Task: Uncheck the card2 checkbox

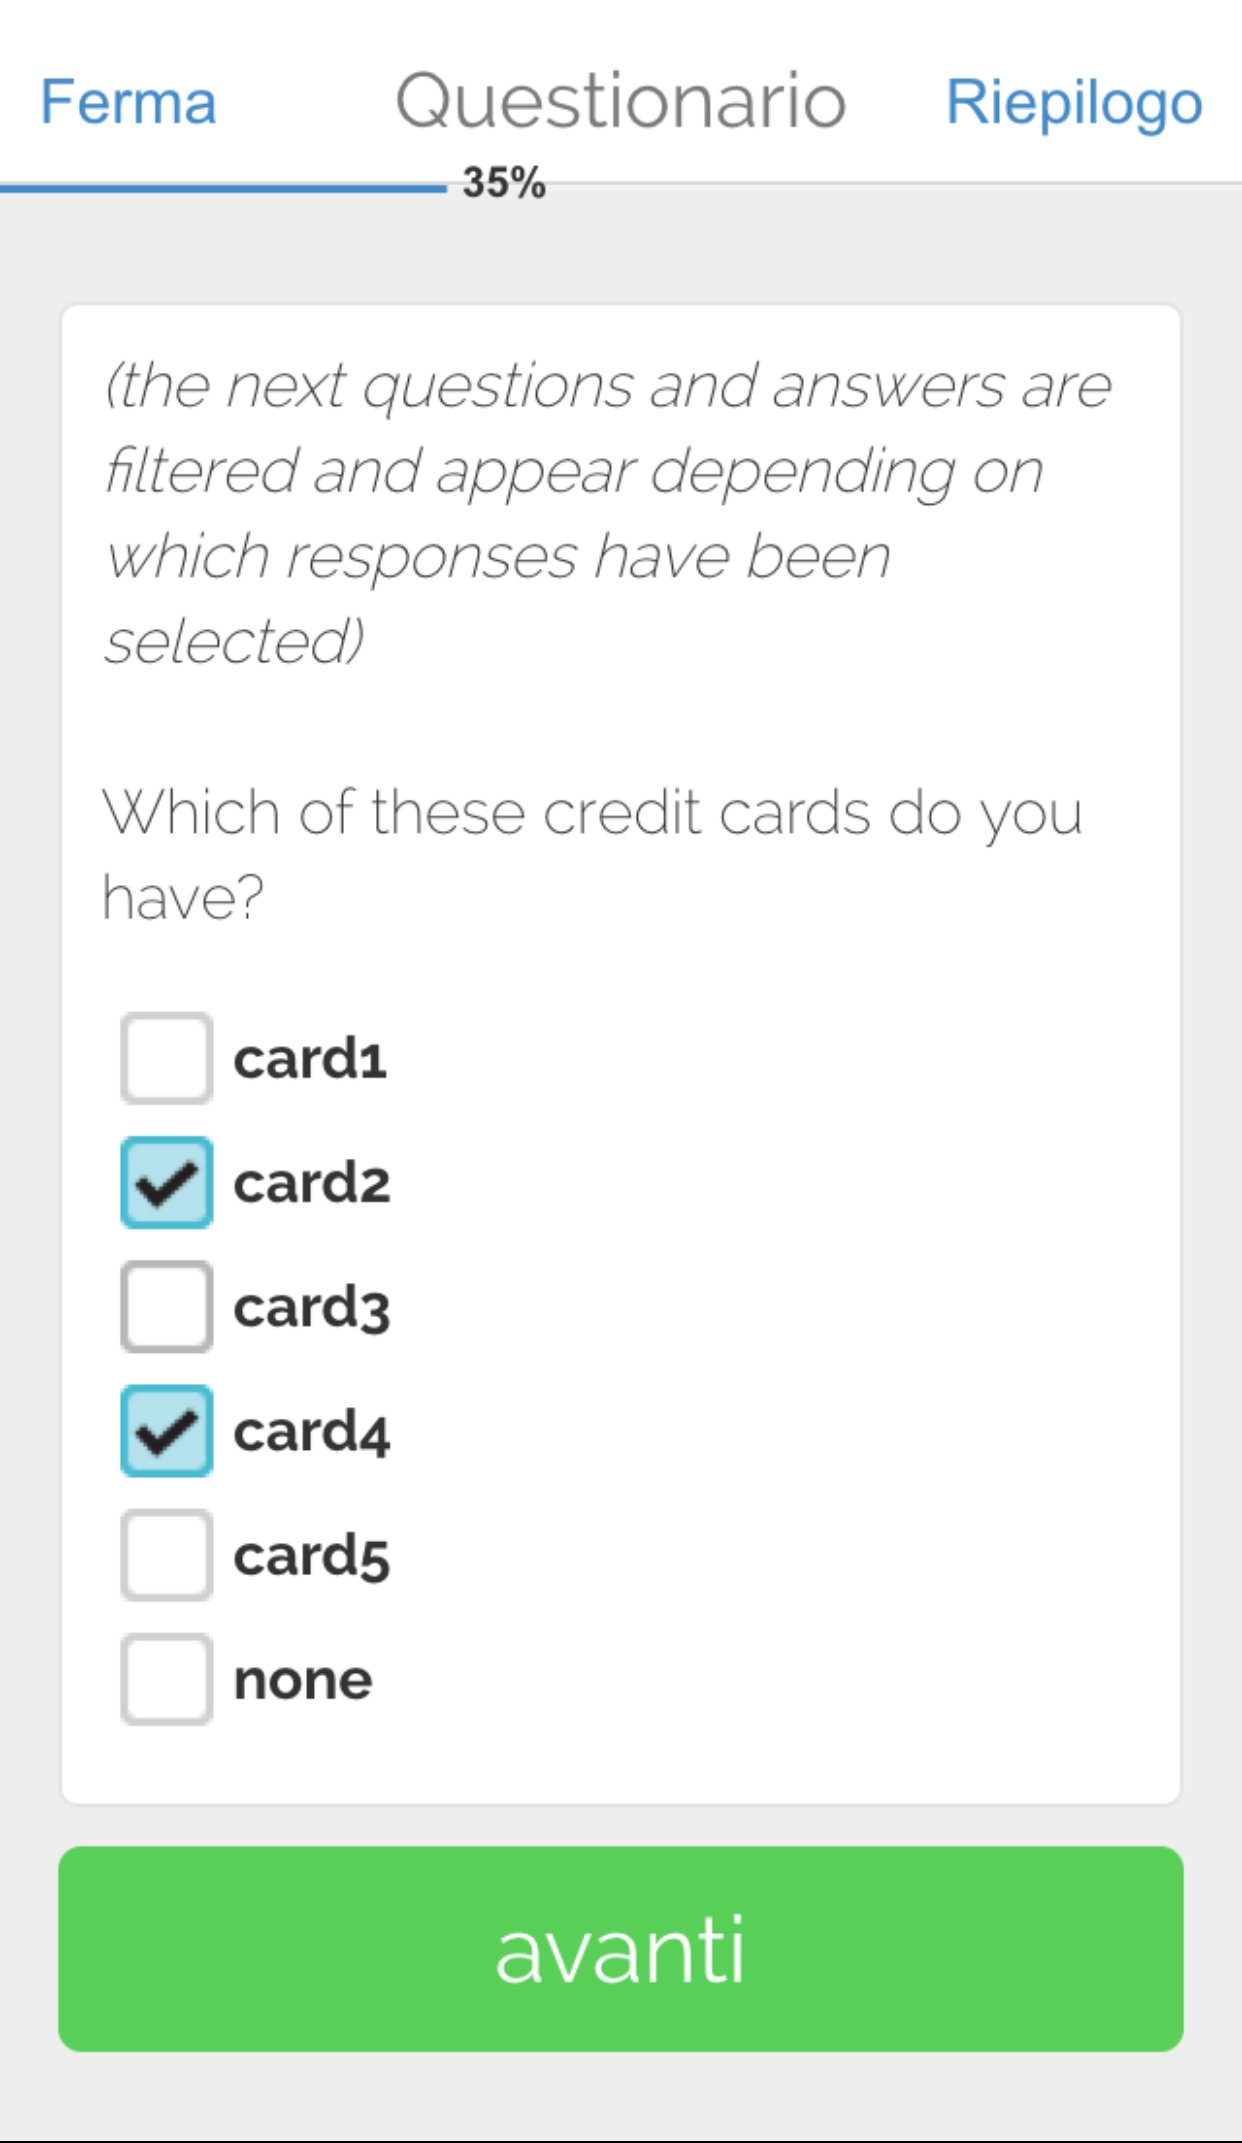Action: [166, 1182]
